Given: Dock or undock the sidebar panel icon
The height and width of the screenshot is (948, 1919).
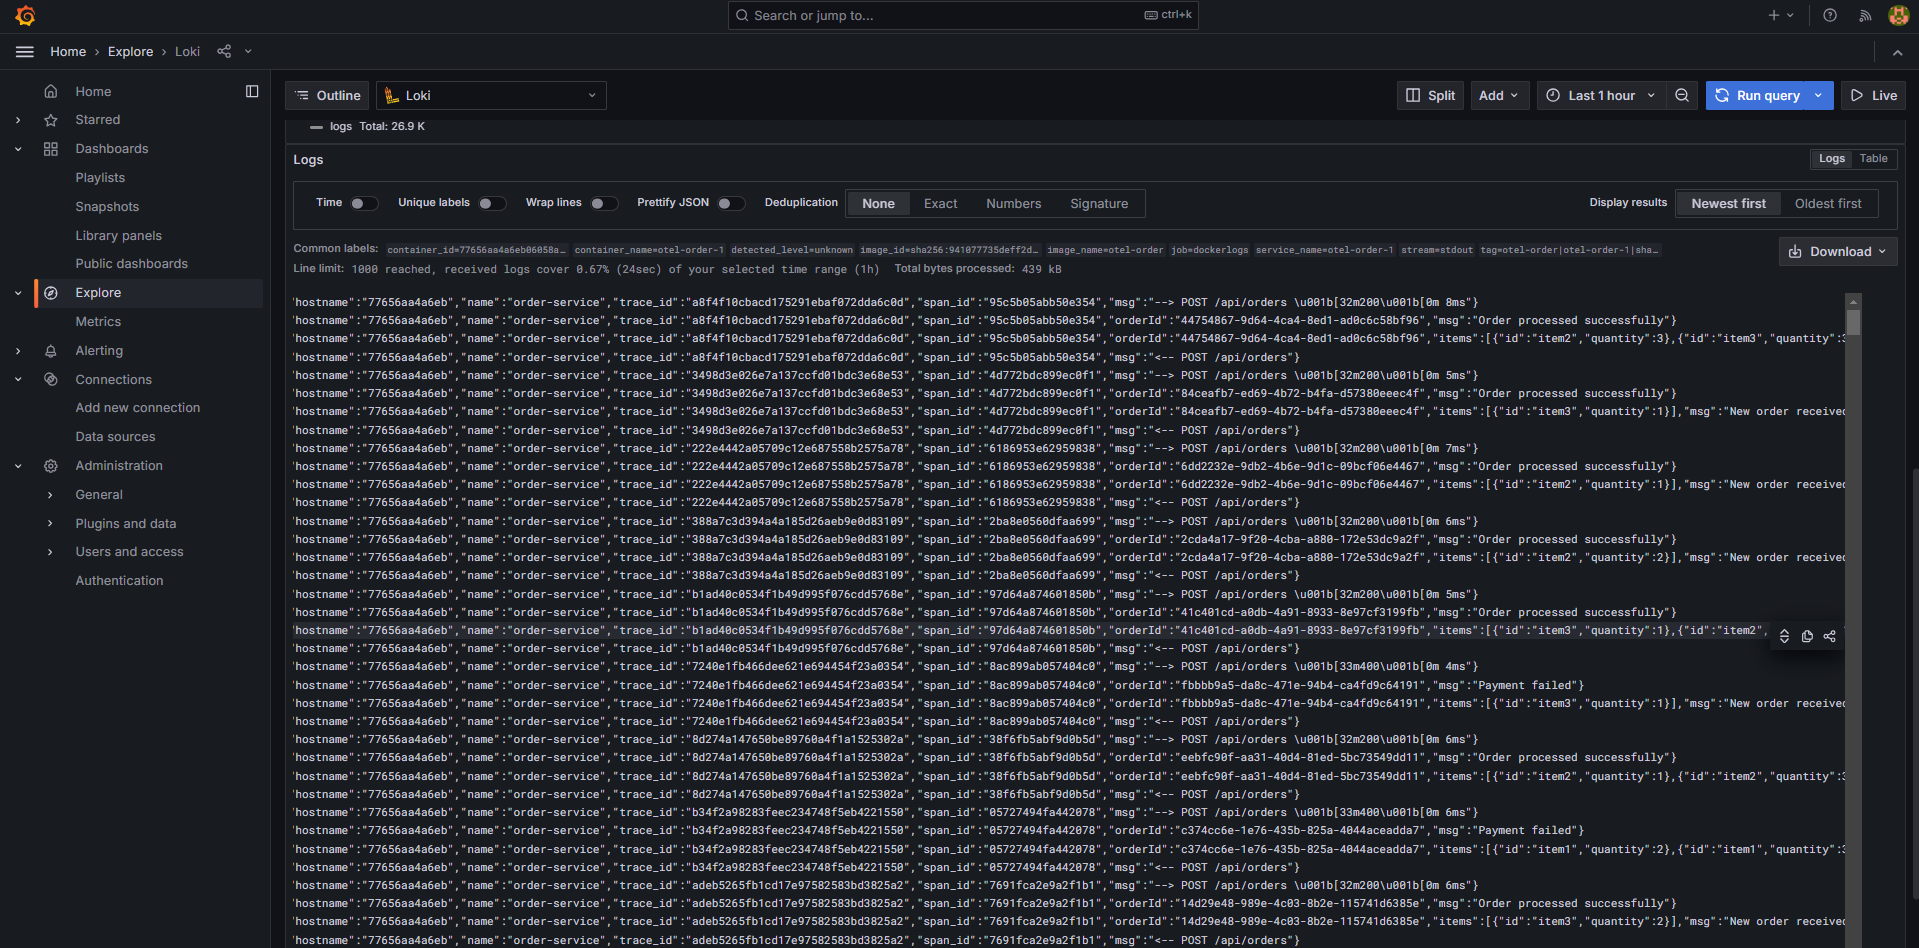Looking at the screenshot, I should click(x=252, y=91).
